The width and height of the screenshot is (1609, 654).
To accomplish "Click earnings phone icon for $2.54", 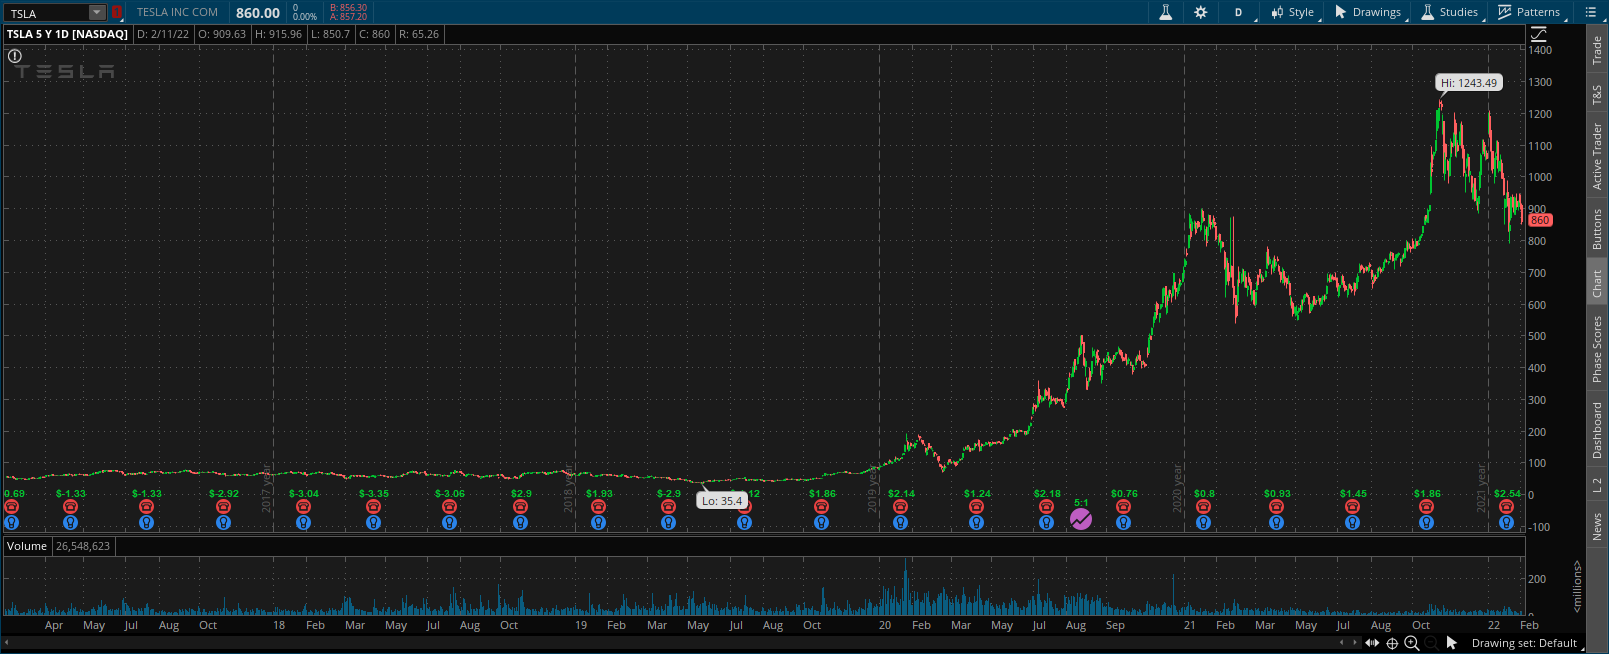I will [x=1506, y=507].
